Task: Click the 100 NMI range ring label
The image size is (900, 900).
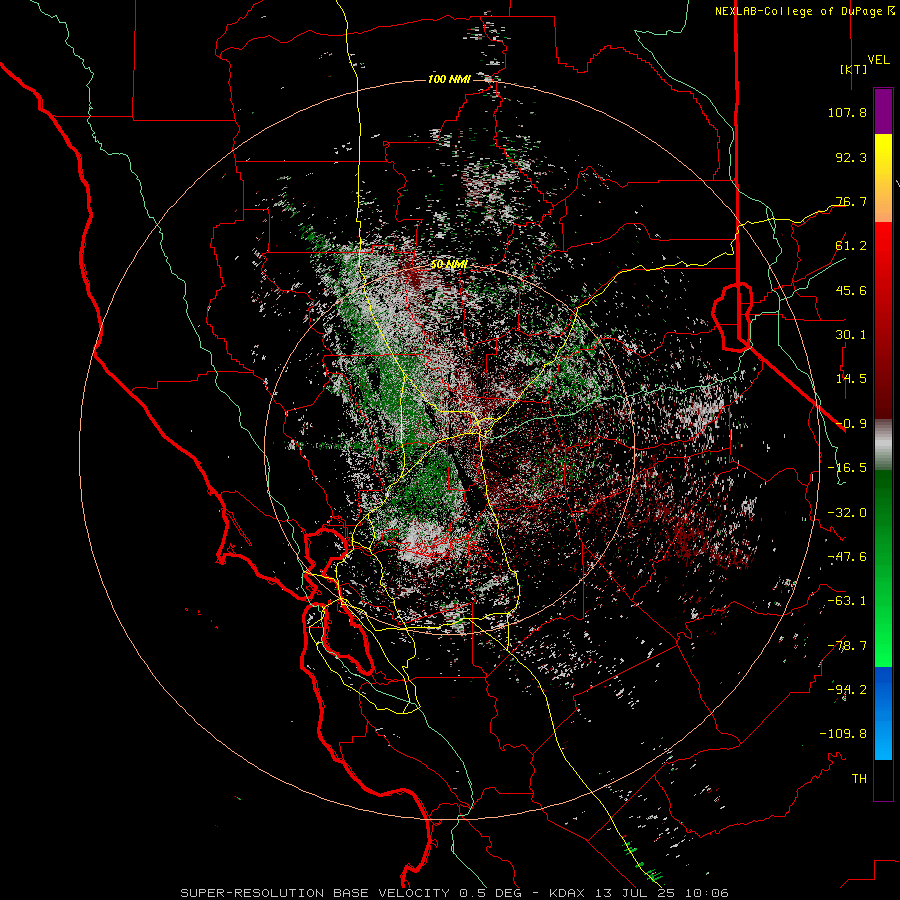Action: [x=449, y=79]
